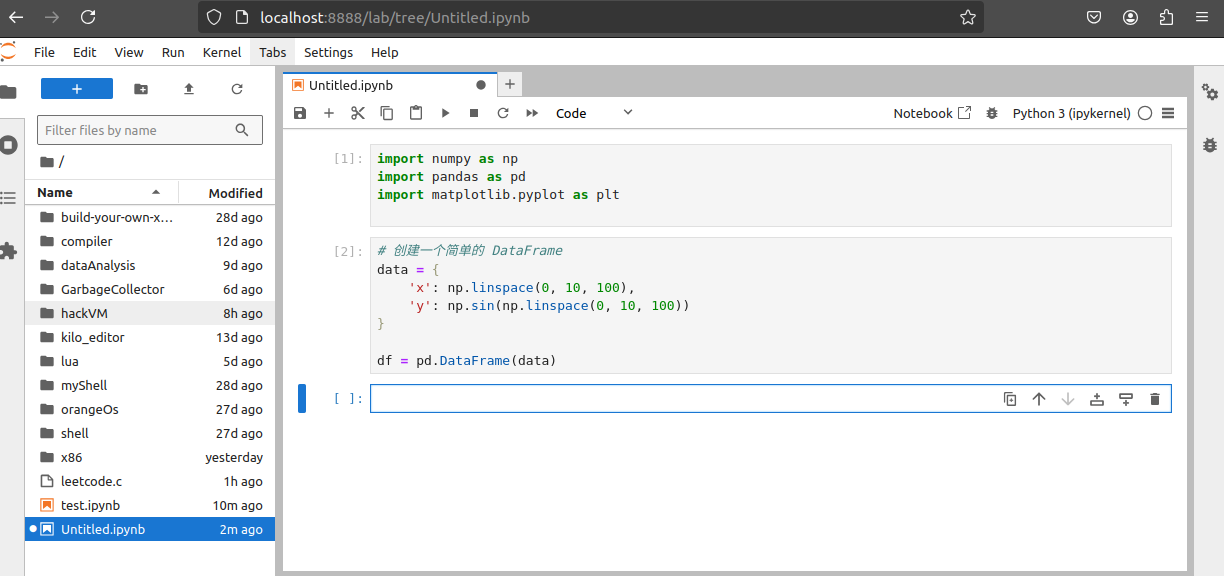Click the Python 3 (ipykernel) kernel name

click(x=1071, y=113)
